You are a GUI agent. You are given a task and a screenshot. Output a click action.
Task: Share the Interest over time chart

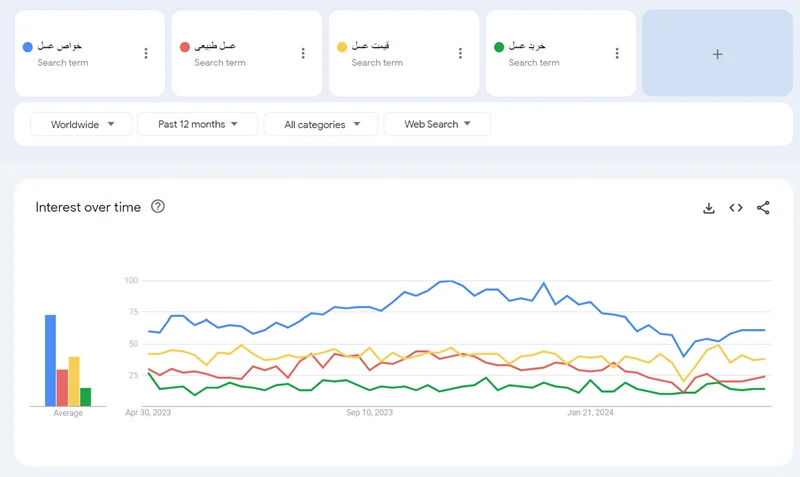coord(763,208)
